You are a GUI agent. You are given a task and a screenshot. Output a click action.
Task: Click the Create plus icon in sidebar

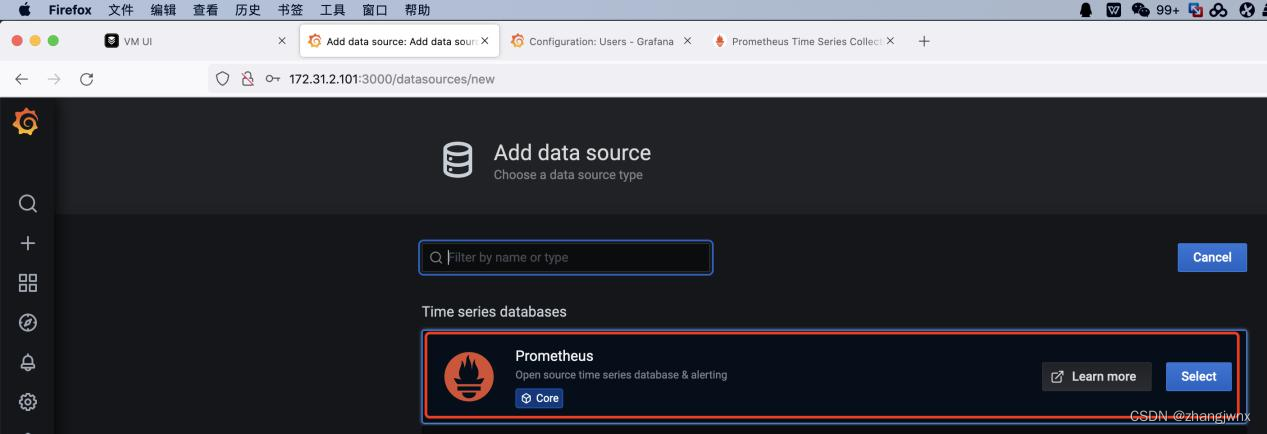tap(28, 243)
